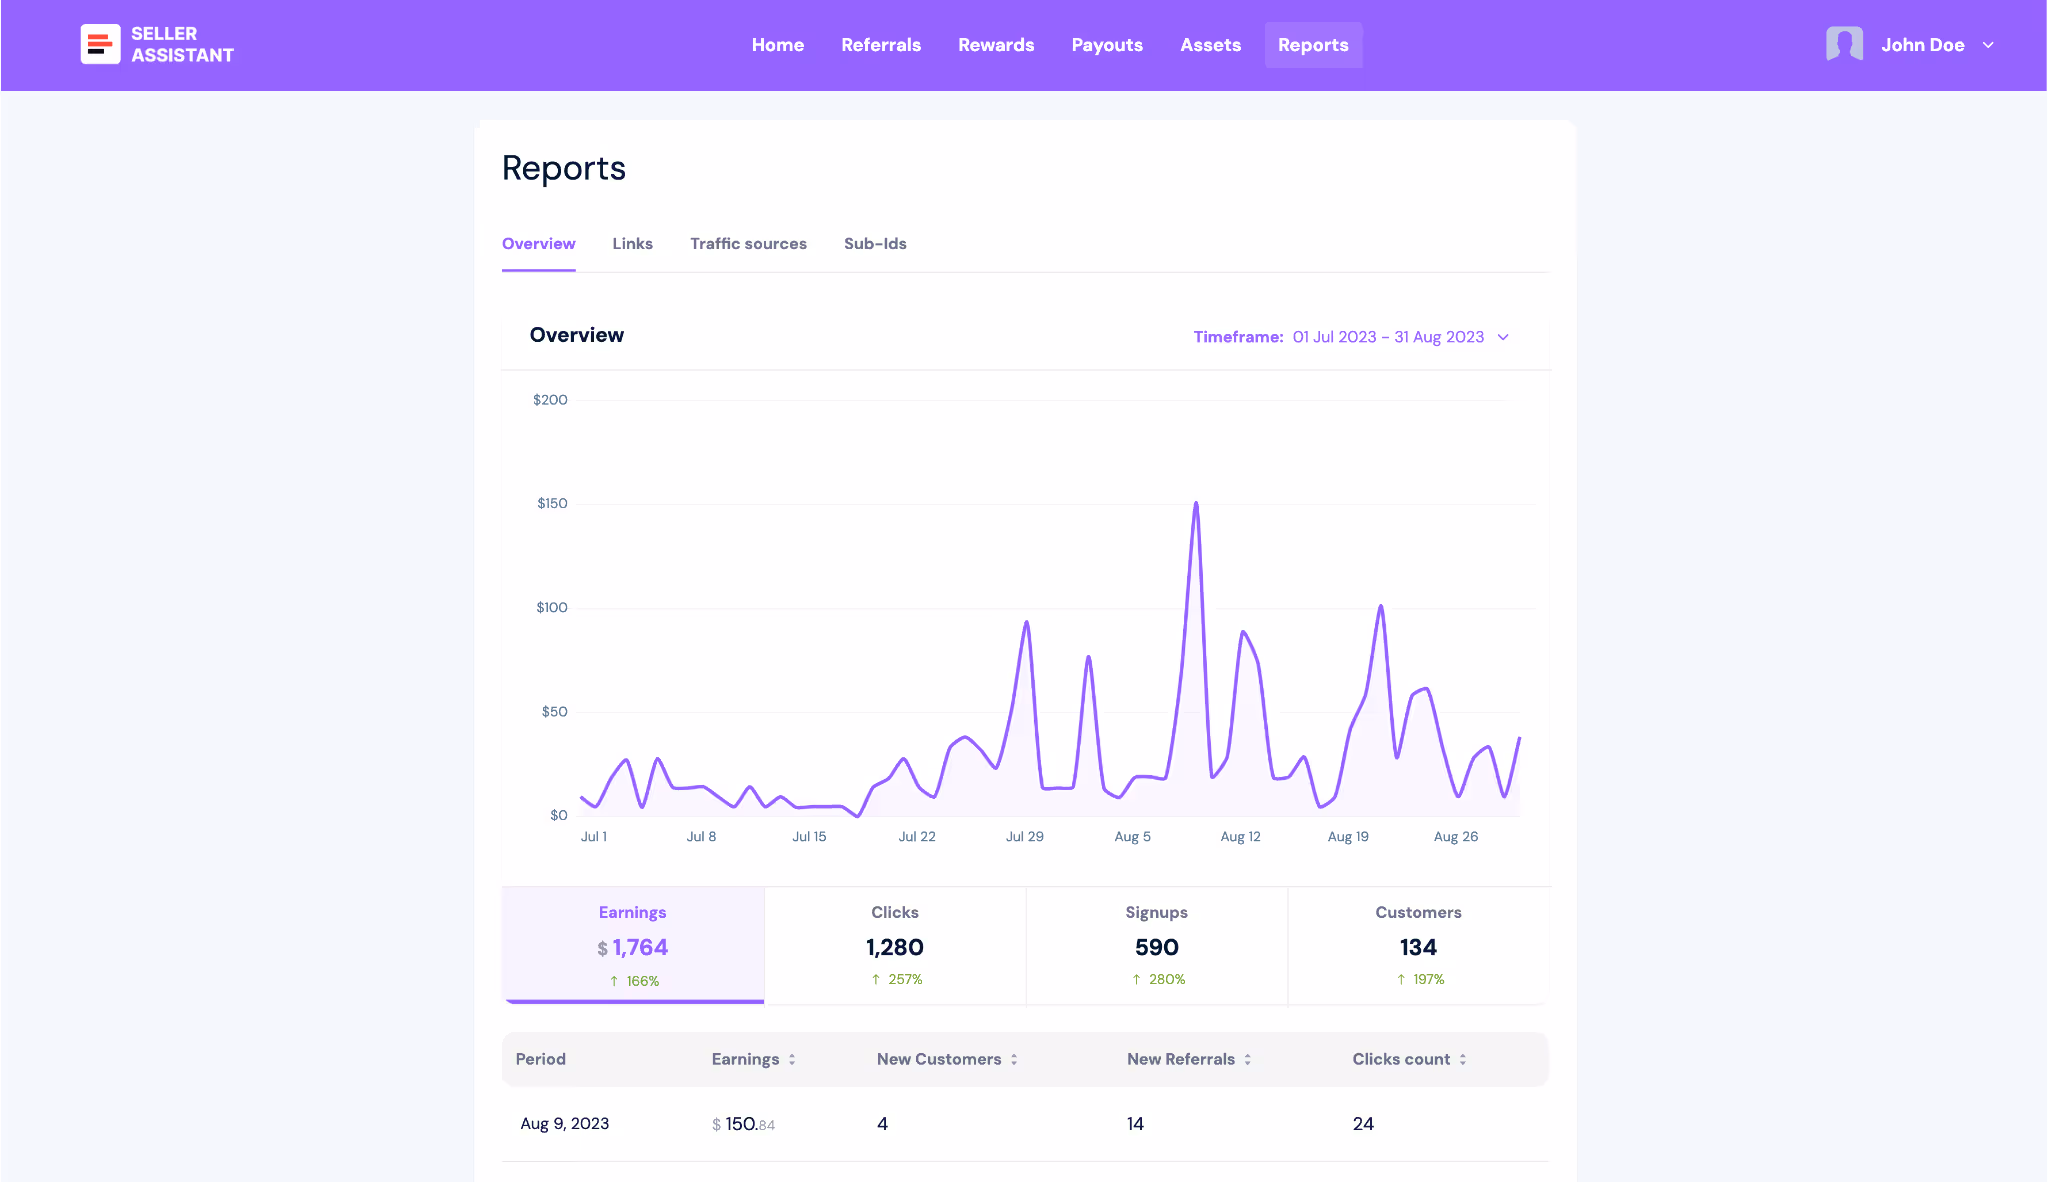Select the Clicks metric card

[x=895, y=945]
